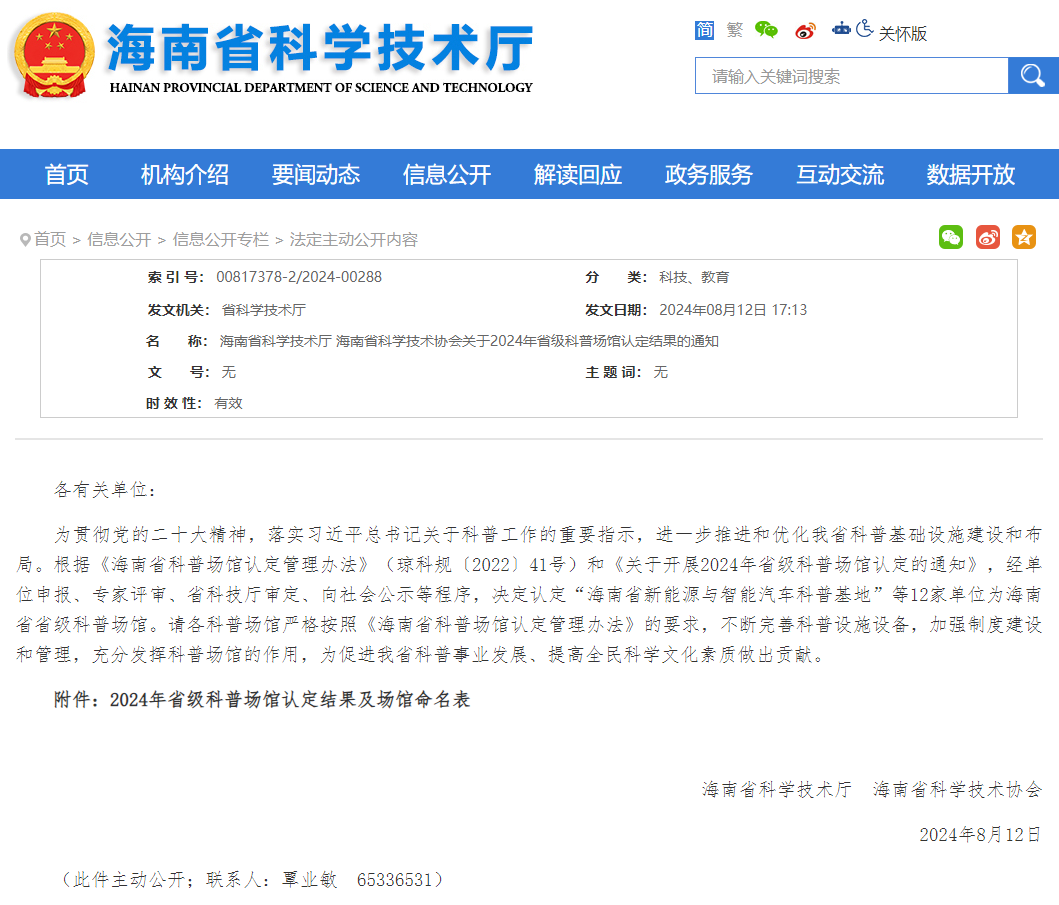Switch to traditional Chinese 繁
The height and width of the screenshot is (905, 1059).
click(735, 31)
